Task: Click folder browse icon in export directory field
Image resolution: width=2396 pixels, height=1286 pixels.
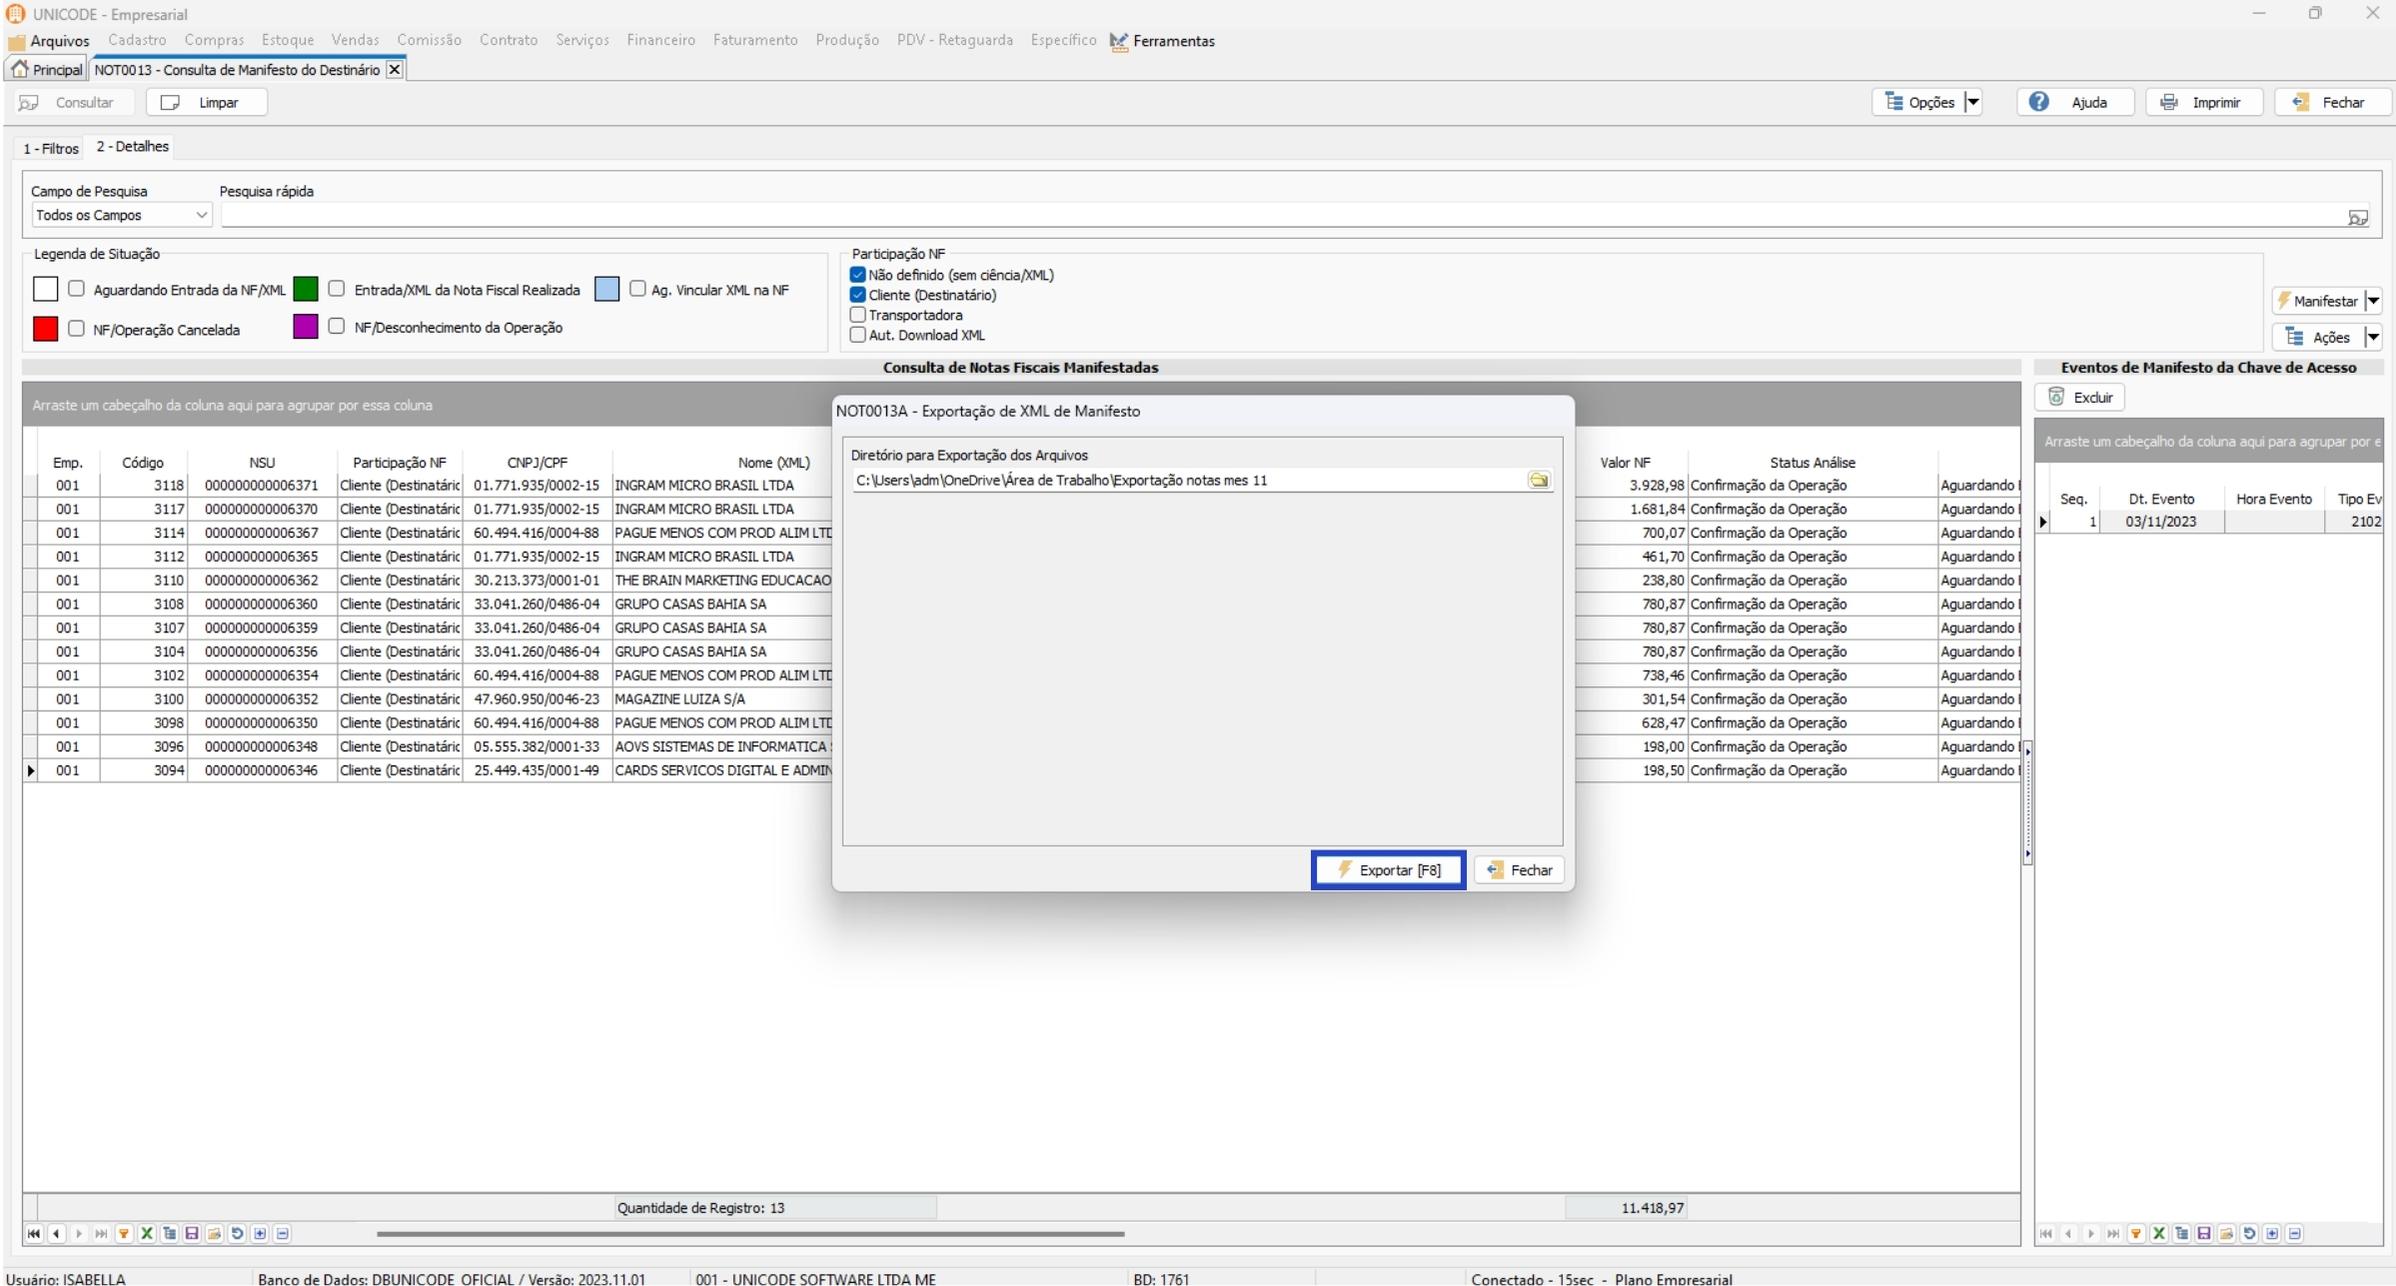Action: pos(1538,480)
